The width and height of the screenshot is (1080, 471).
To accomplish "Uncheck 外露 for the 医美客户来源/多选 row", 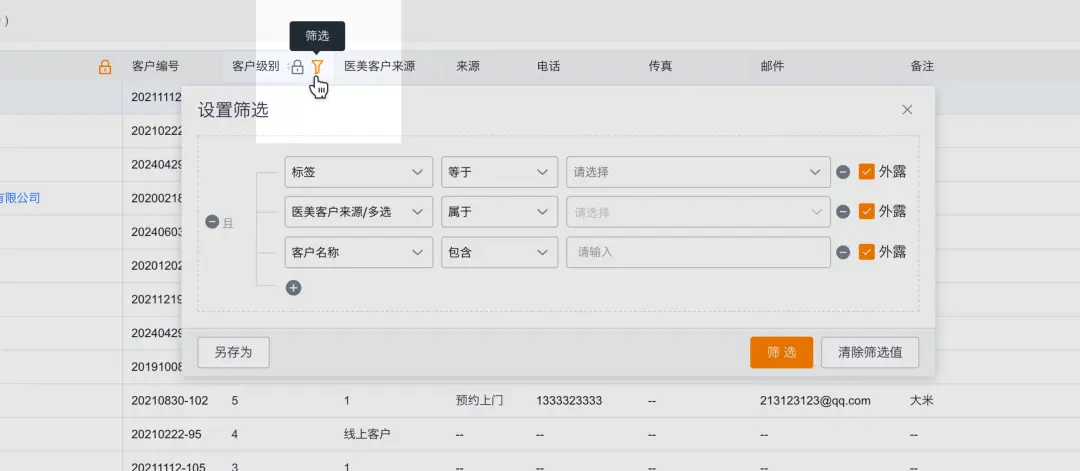I will pyautogui.click(x=867, y=212).
